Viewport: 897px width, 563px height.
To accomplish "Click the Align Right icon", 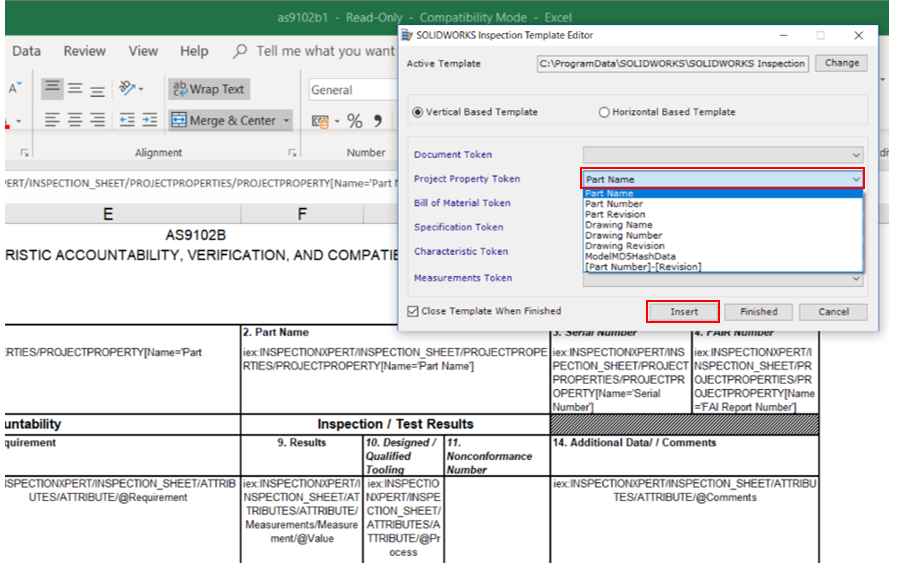I will pyautogui.click(x=97, y=120).
